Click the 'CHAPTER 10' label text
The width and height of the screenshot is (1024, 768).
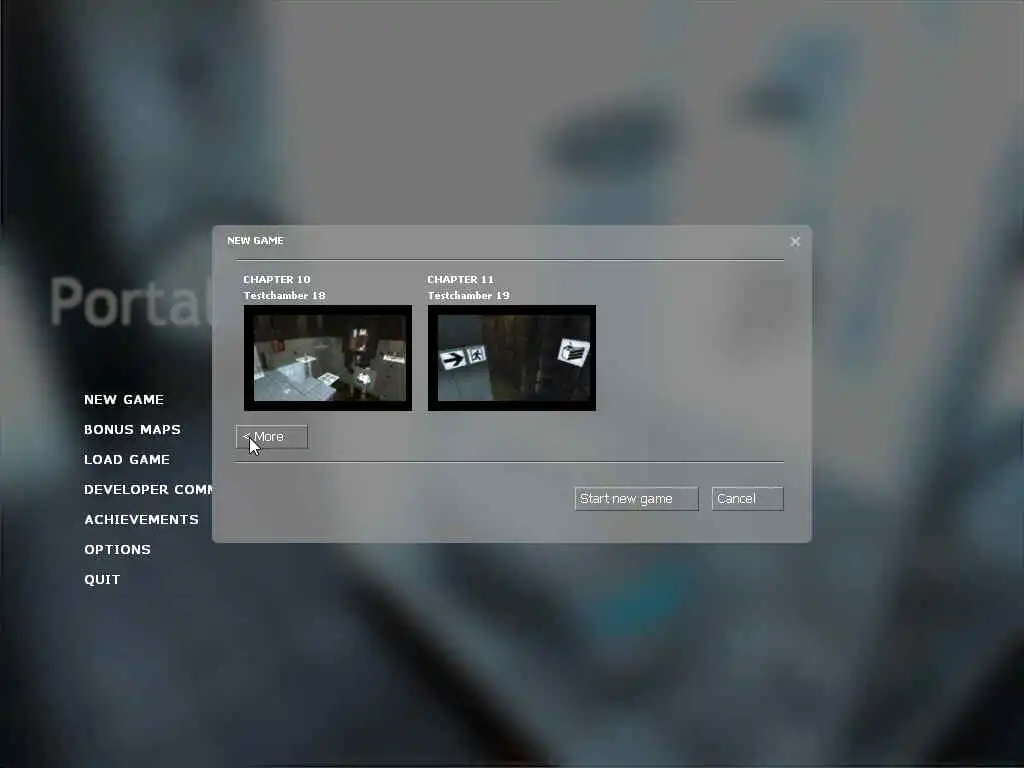[277, 280]
